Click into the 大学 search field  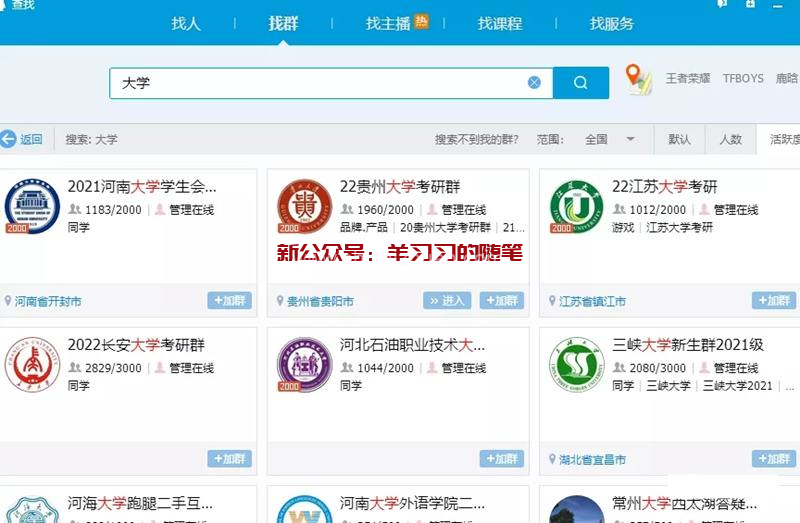320,83
